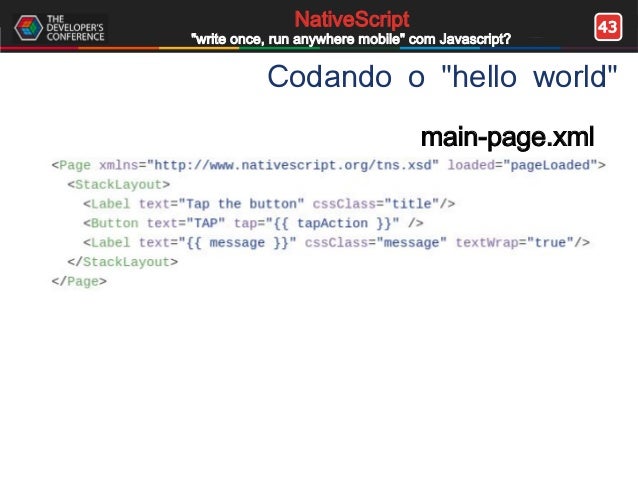Click the cssClass="title" attribute
The image size is (638, 479).
(x=376, y=203)
